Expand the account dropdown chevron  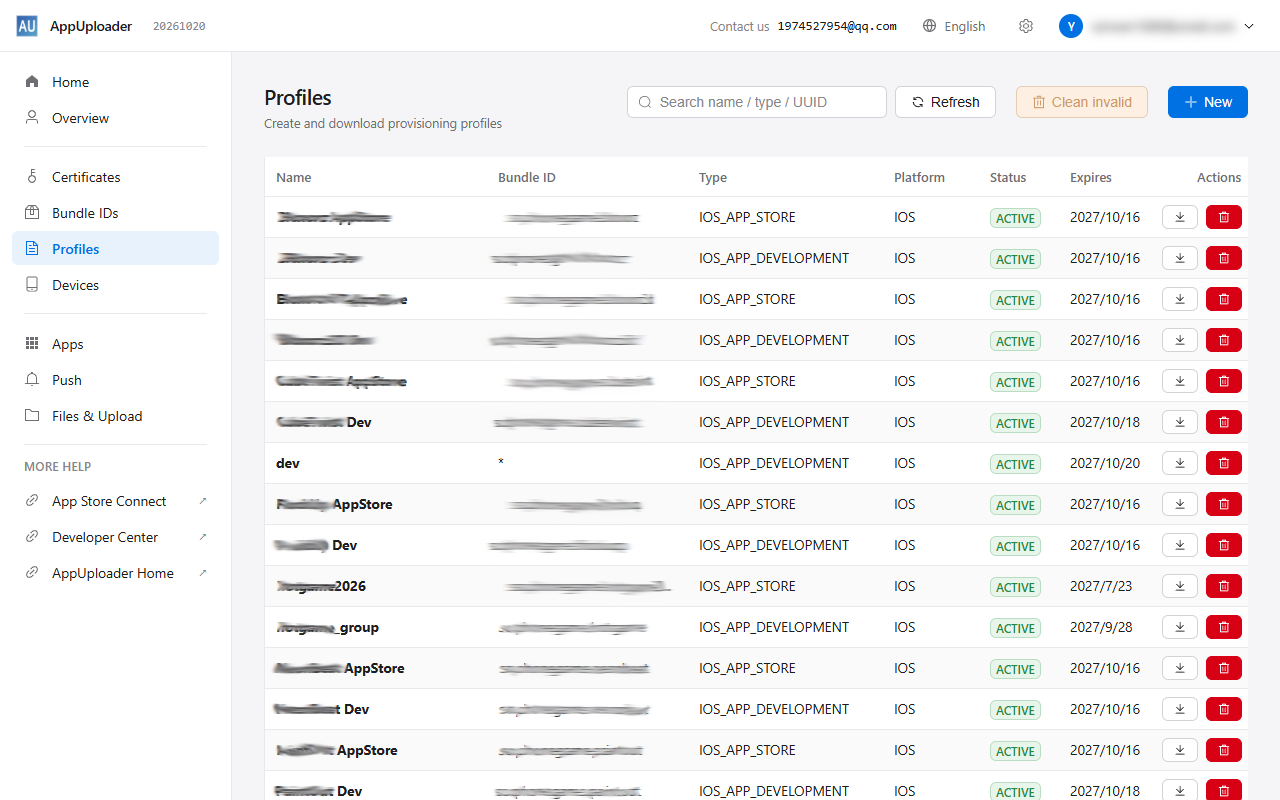click(1249, 26)
